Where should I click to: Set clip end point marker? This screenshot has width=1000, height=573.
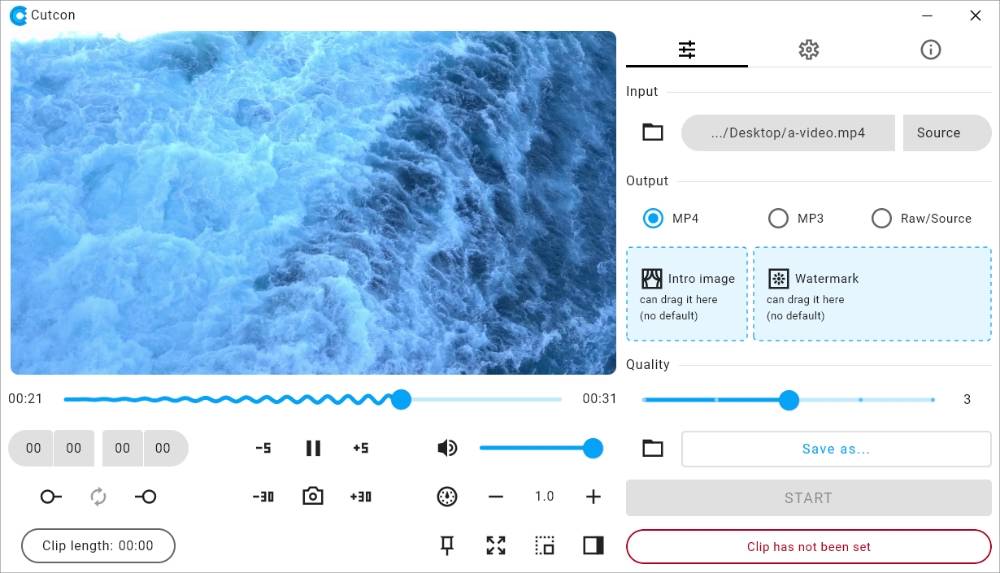(x=146, y=496)
